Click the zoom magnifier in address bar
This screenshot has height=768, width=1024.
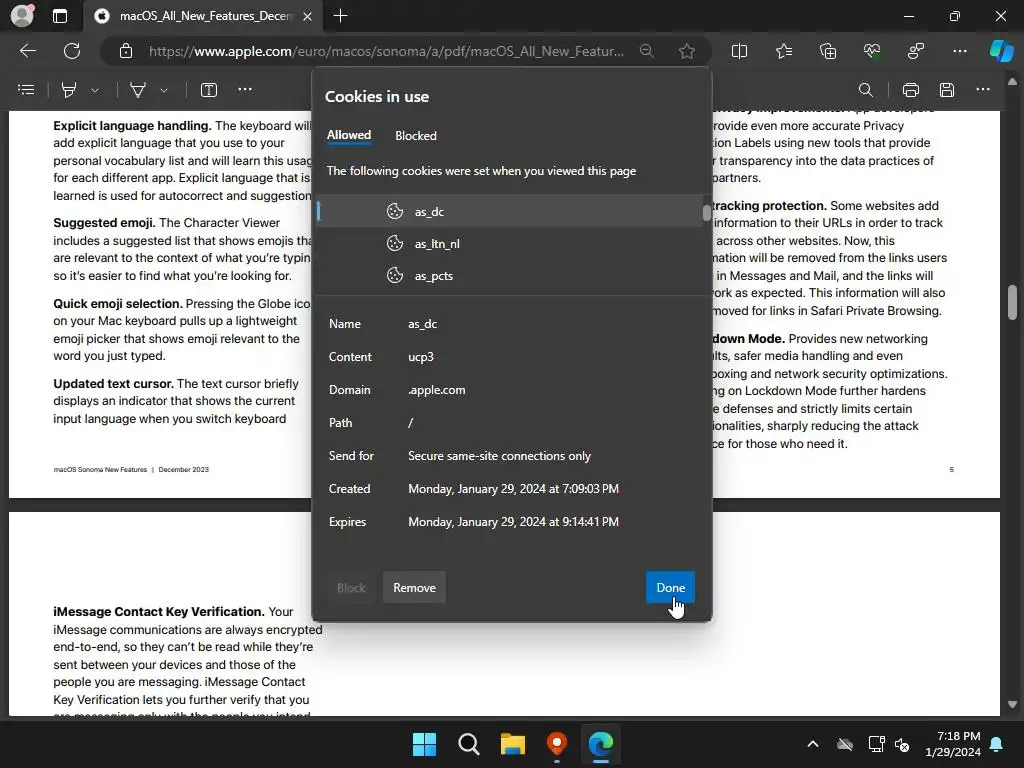pos(647,51)
